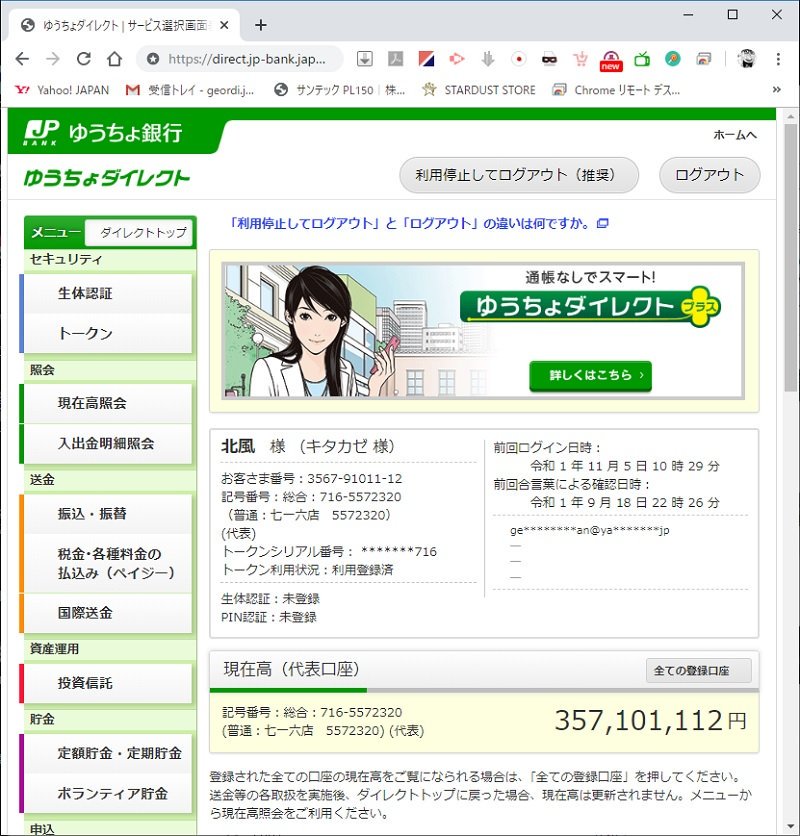800x836 pixels.
Task: Click the grey down-arrow extension icon
Action: click(487, 59)
